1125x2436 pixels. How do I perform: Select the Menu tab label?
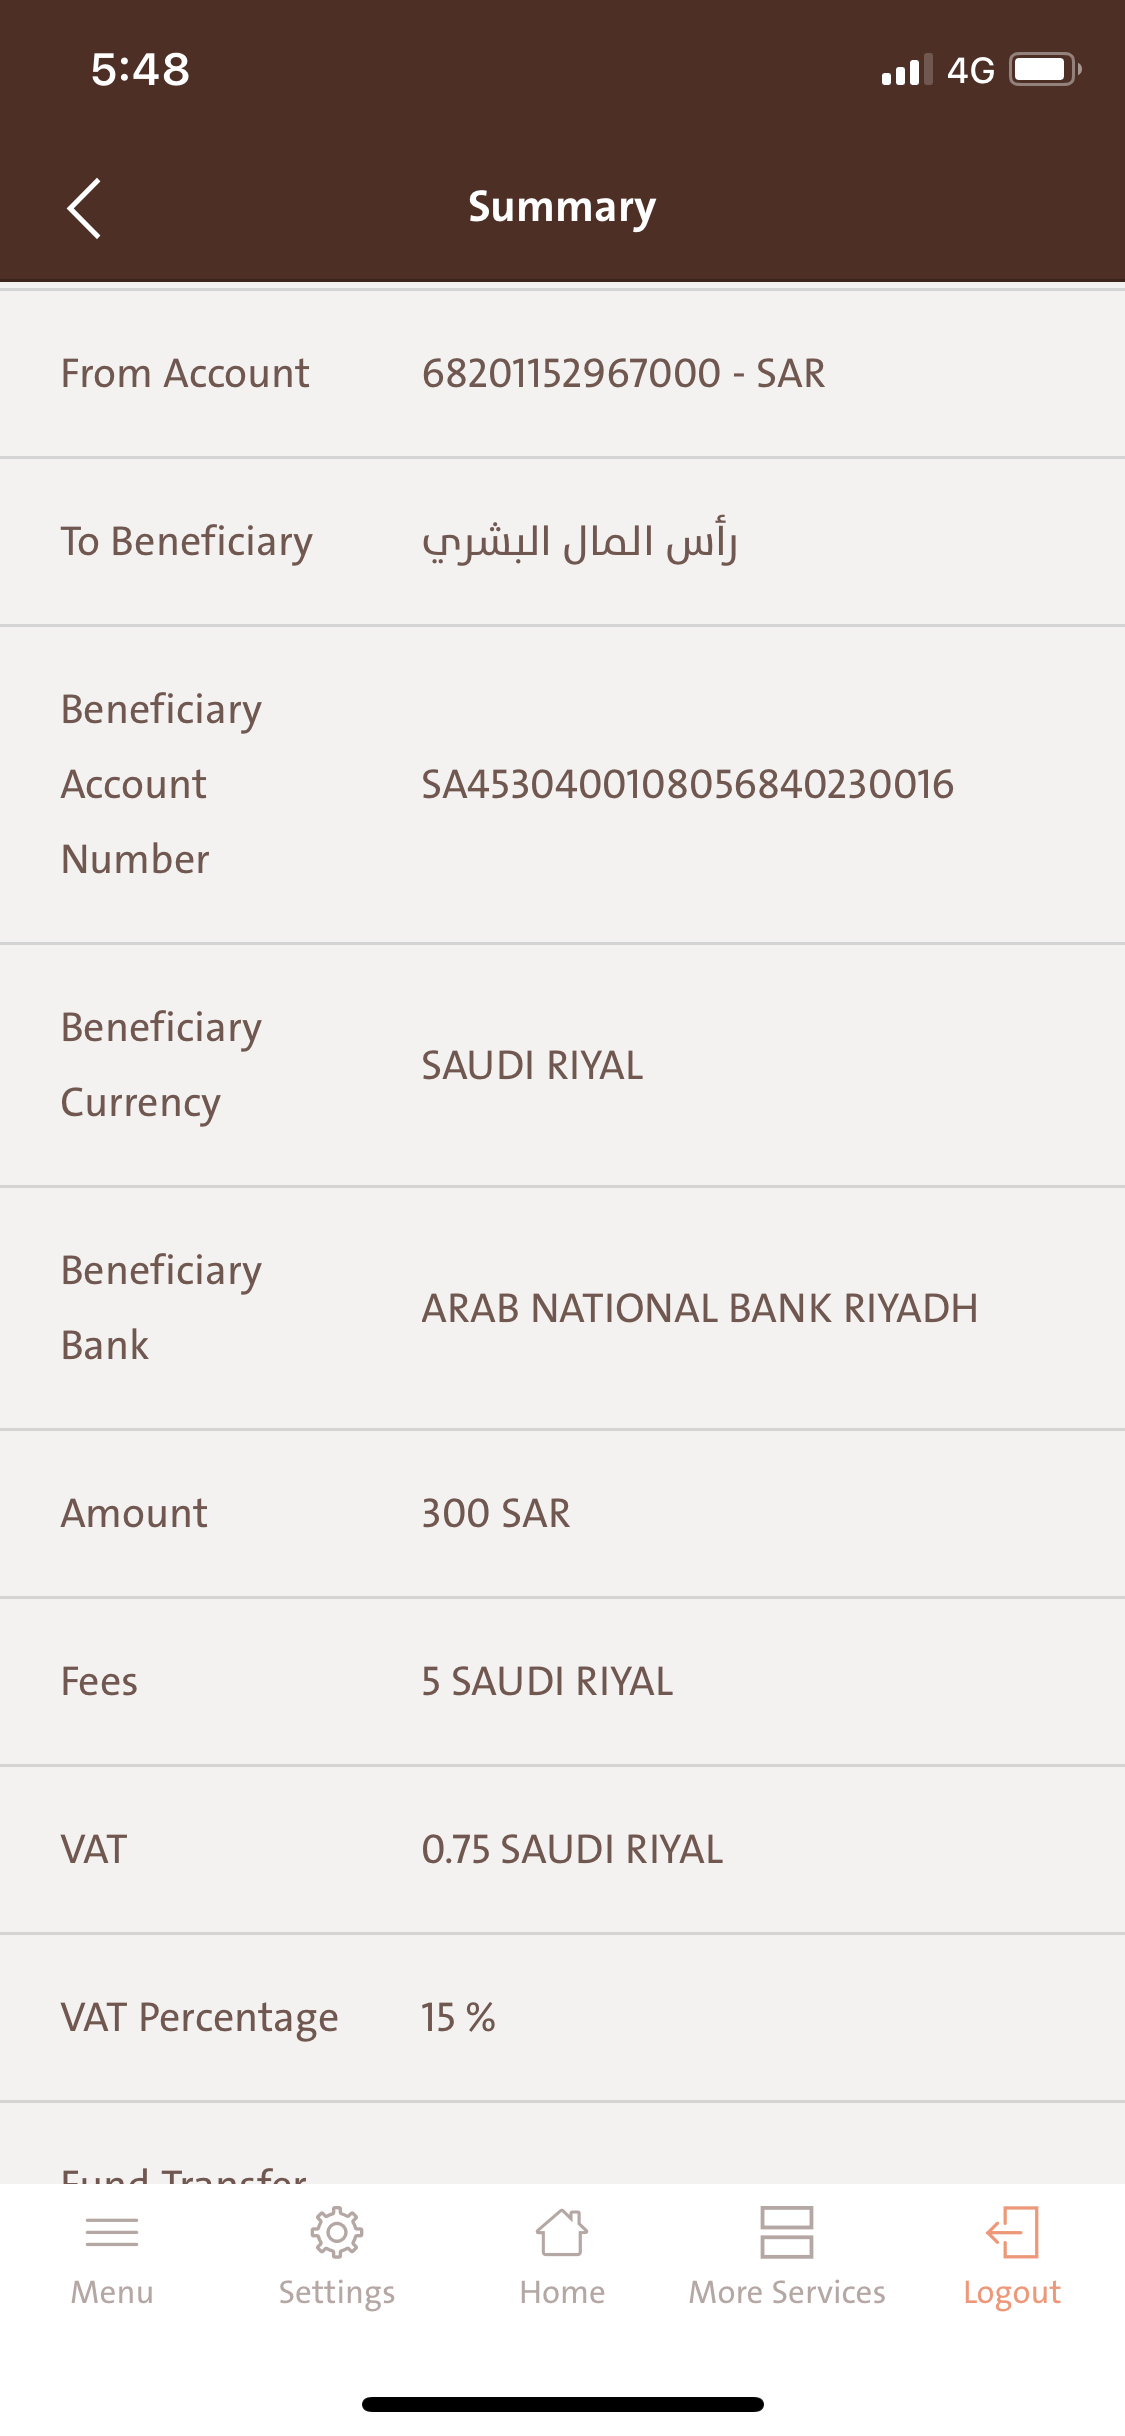click(x=112, y=2292)
